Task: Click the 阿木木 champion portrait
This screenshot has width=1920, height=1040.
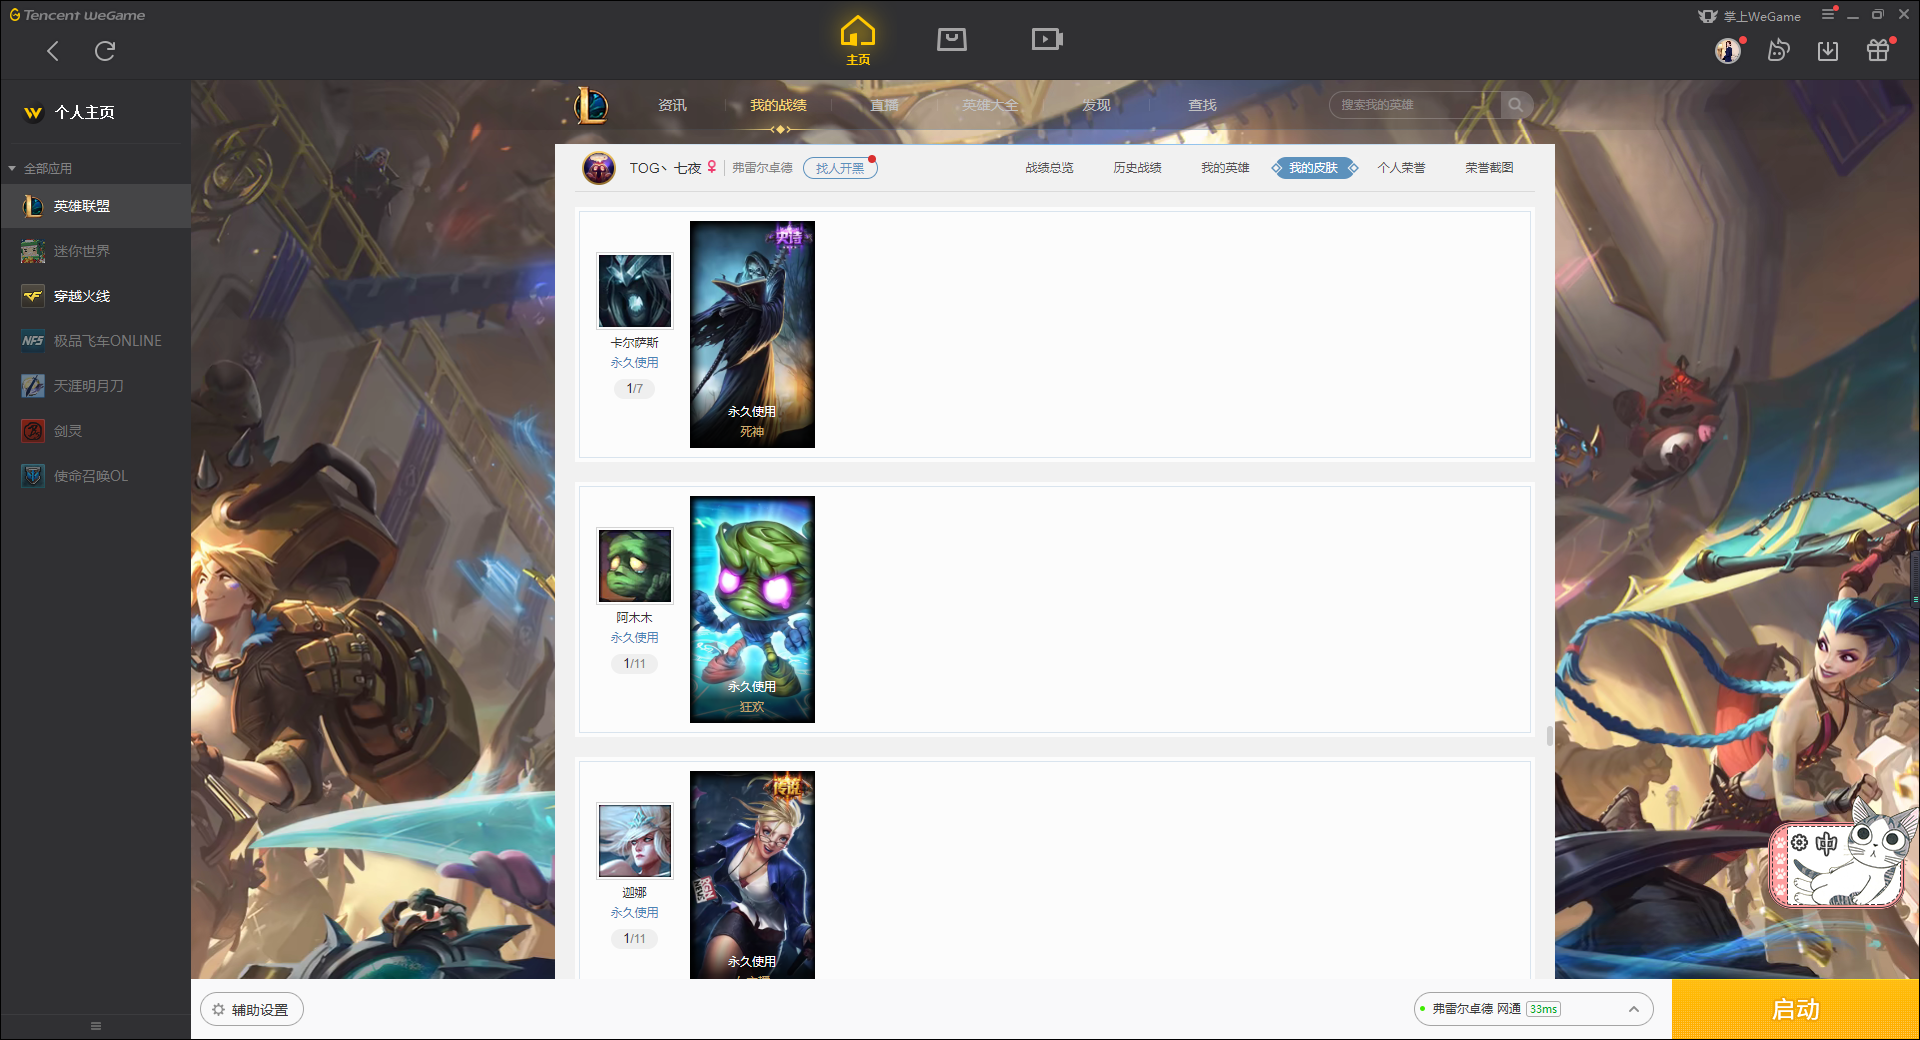Action: (x=635, y=565)
